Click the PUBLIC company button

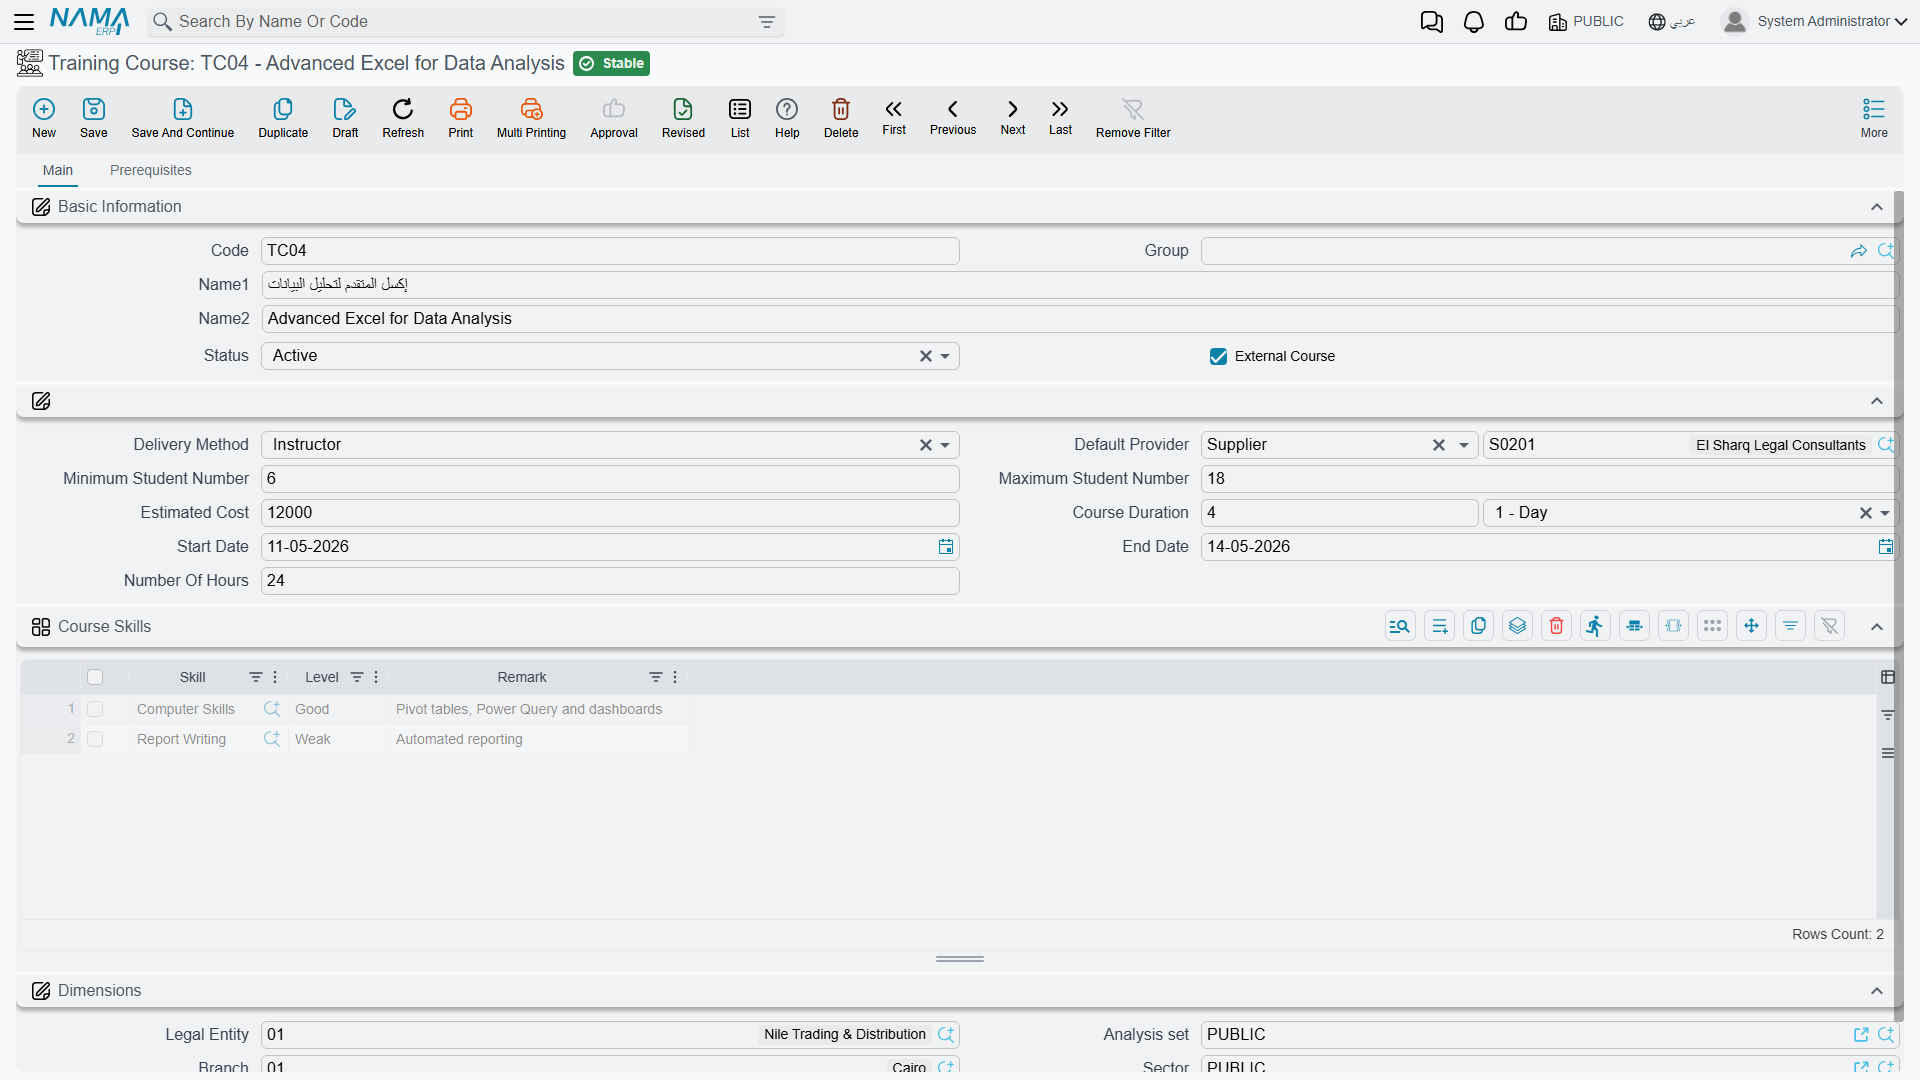click(x=1586, y=22)
